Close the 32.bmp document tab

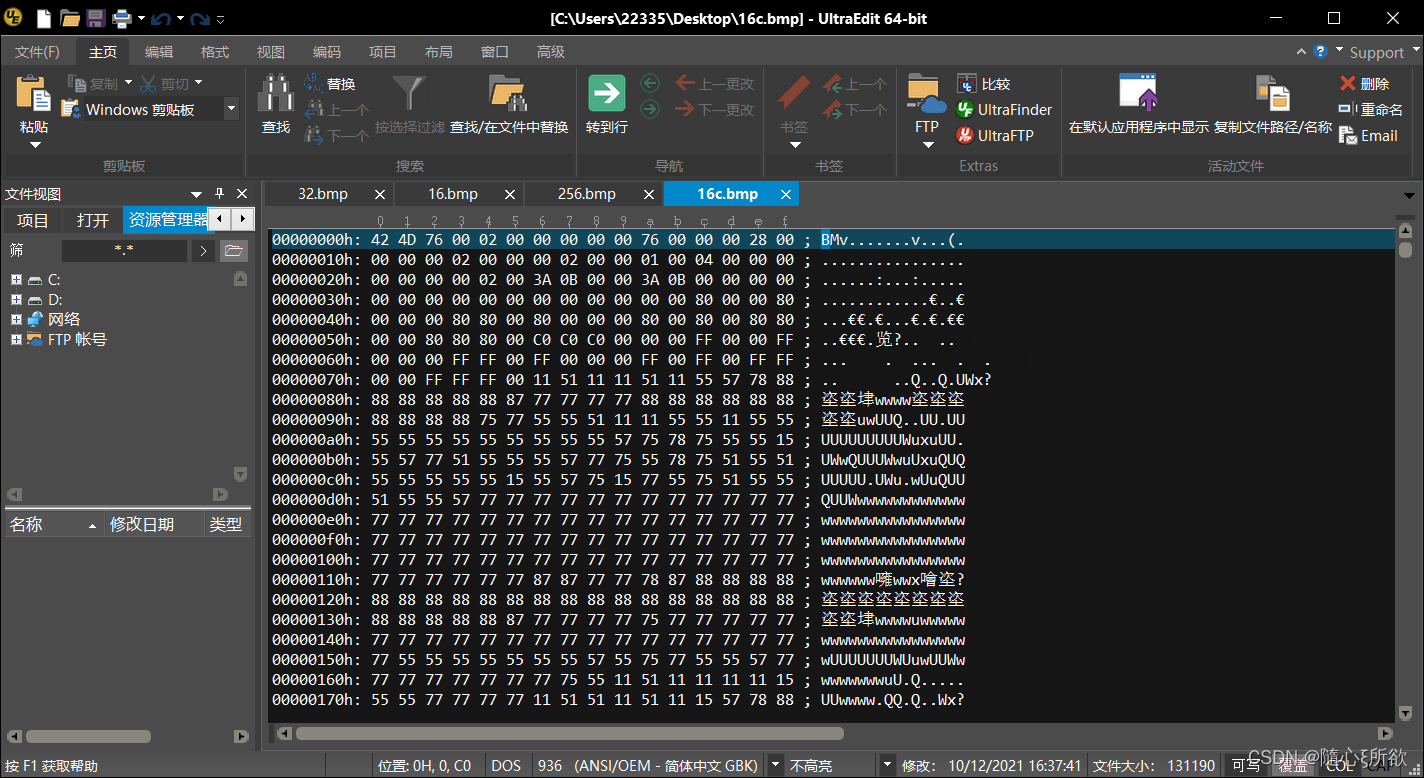380,194
